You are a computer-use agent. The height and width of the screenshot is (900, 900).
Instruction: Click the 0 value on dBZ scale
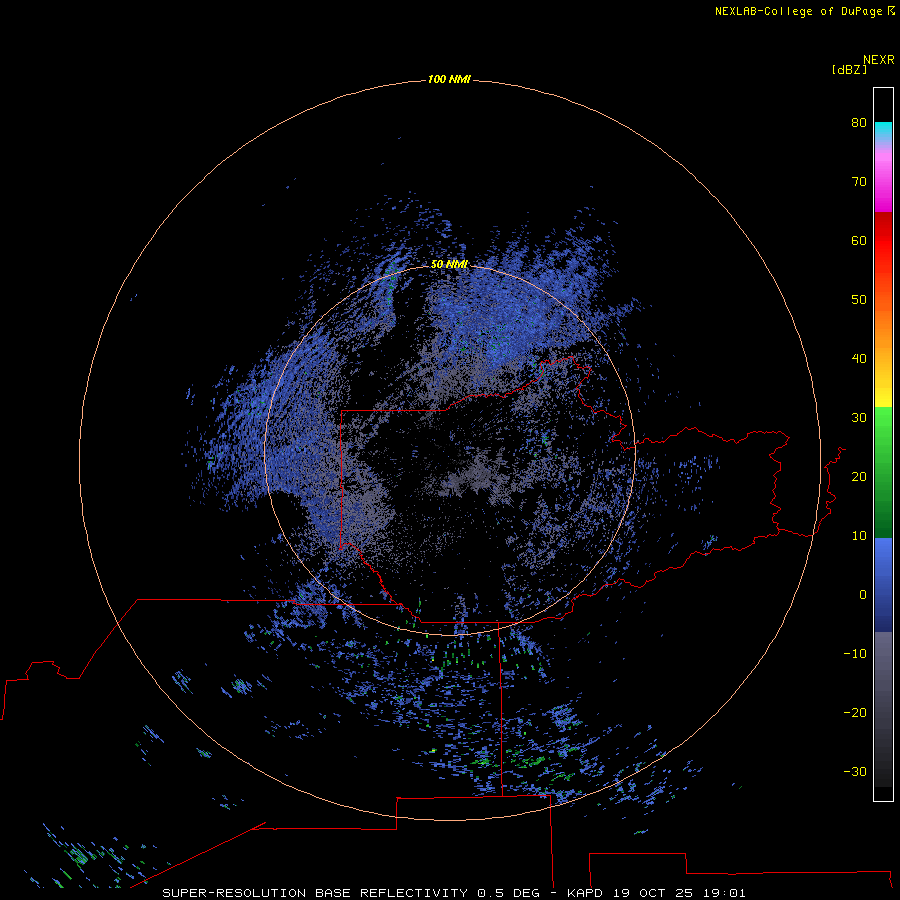[863, 595]
